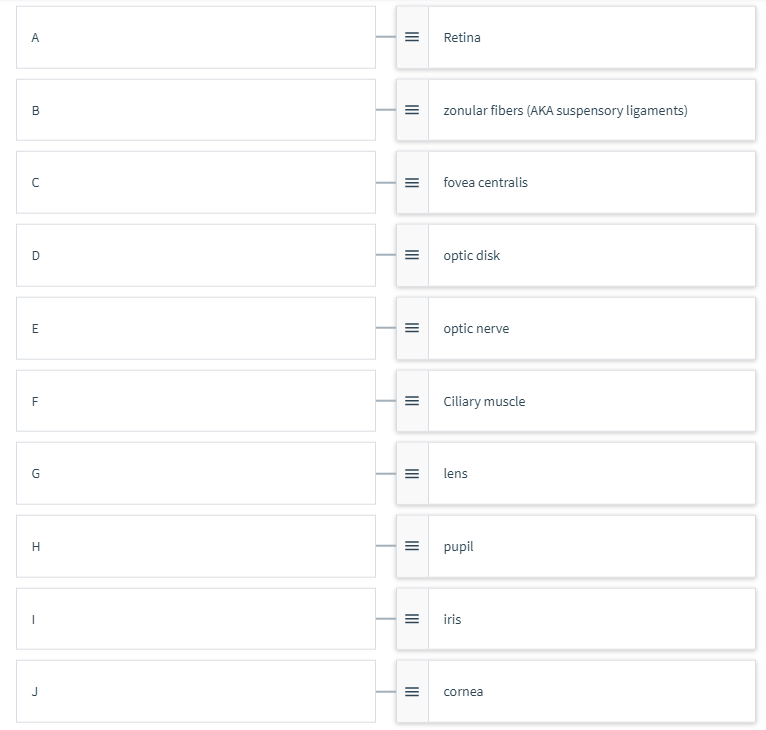Click the prompt box labeled G

[x=196, y=473]
